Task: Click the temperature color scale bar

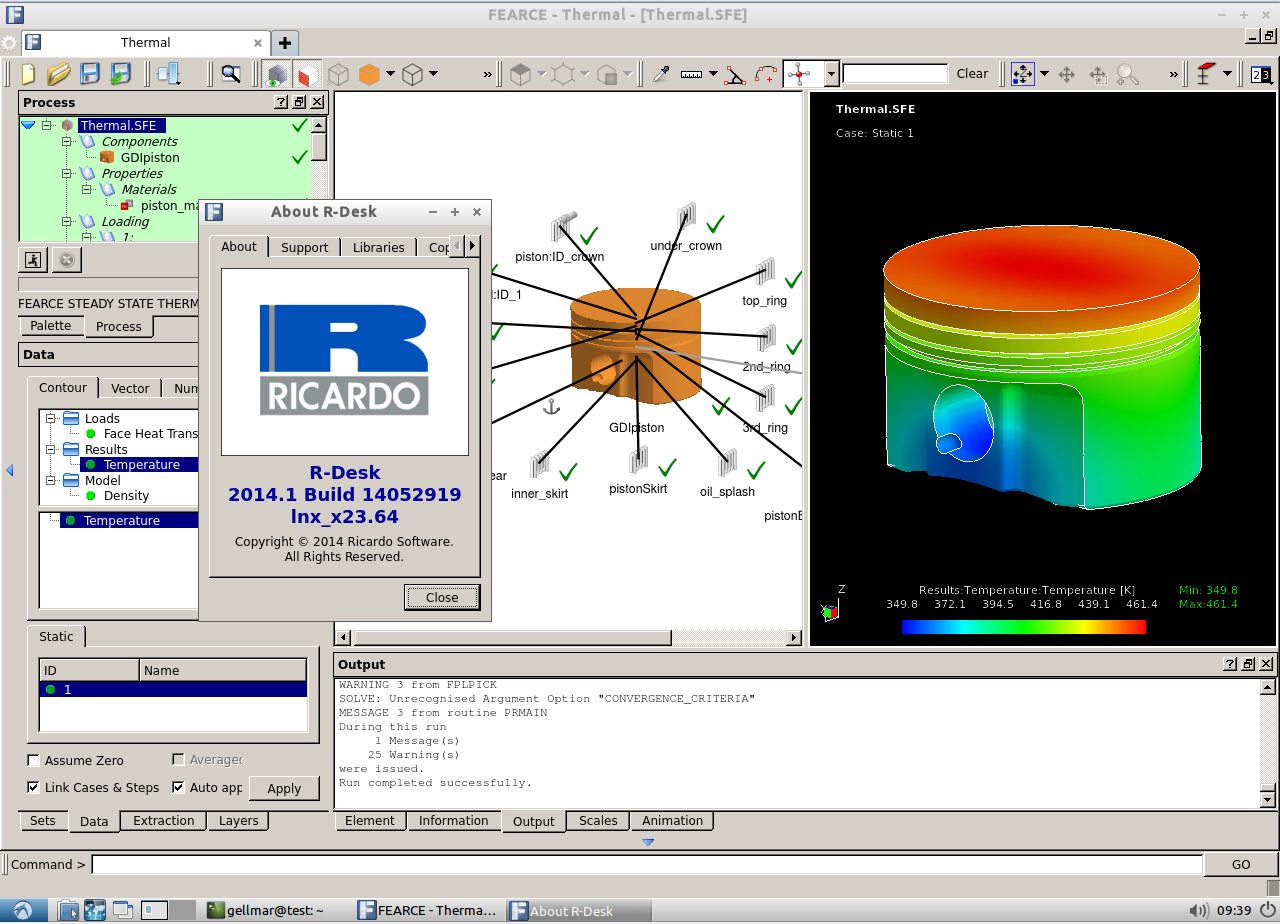Action: [x=1023, y=627]
